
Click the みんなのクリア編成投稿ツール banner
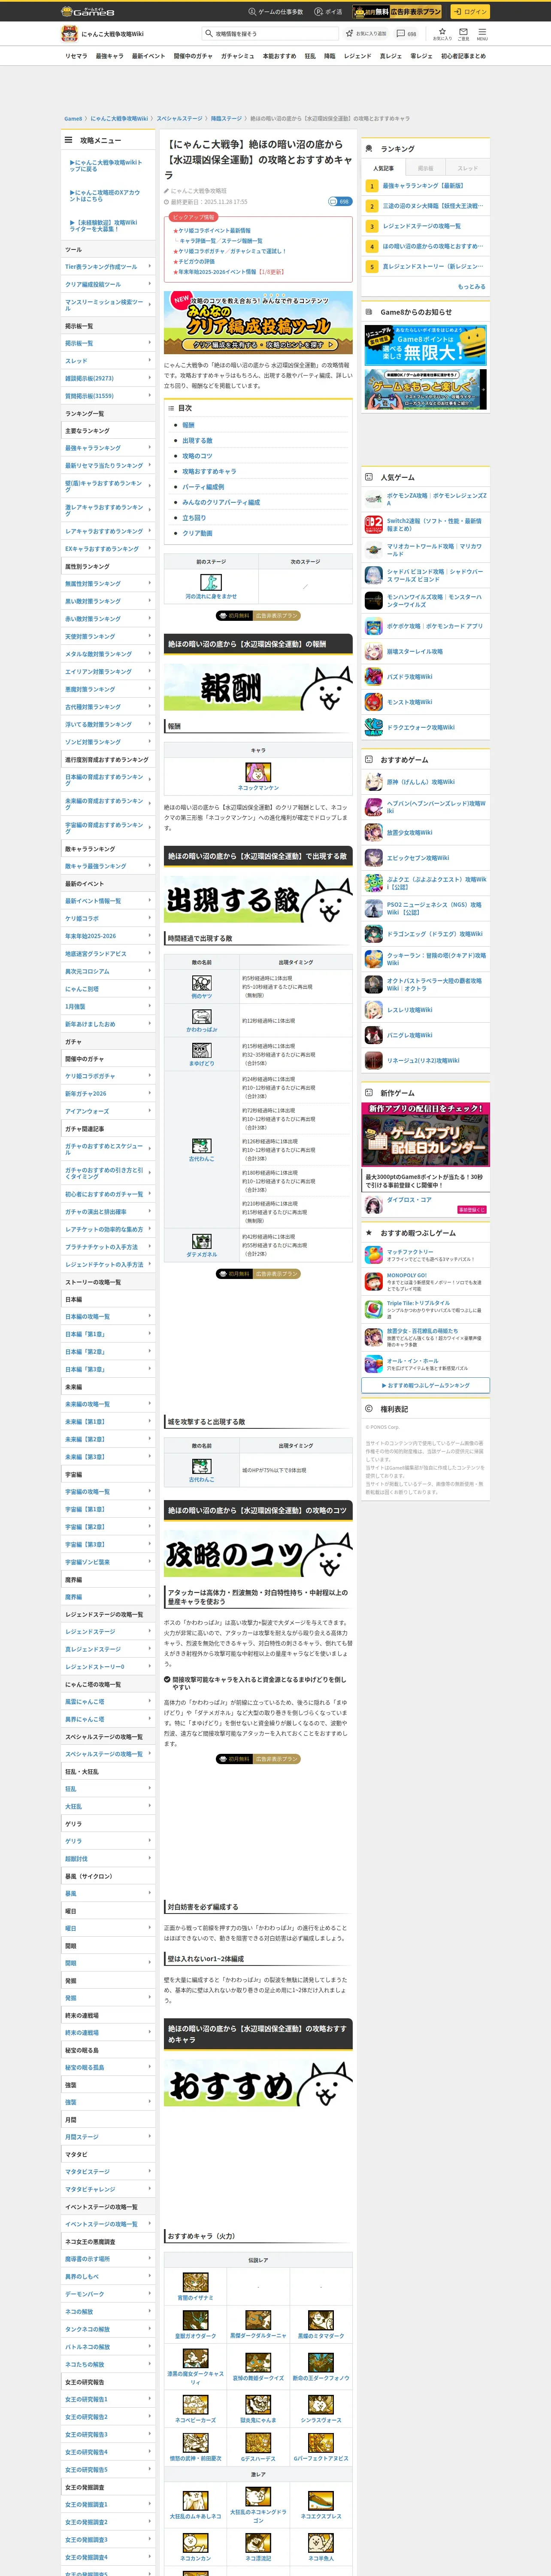pyautogui.click(x=258, y=322)
